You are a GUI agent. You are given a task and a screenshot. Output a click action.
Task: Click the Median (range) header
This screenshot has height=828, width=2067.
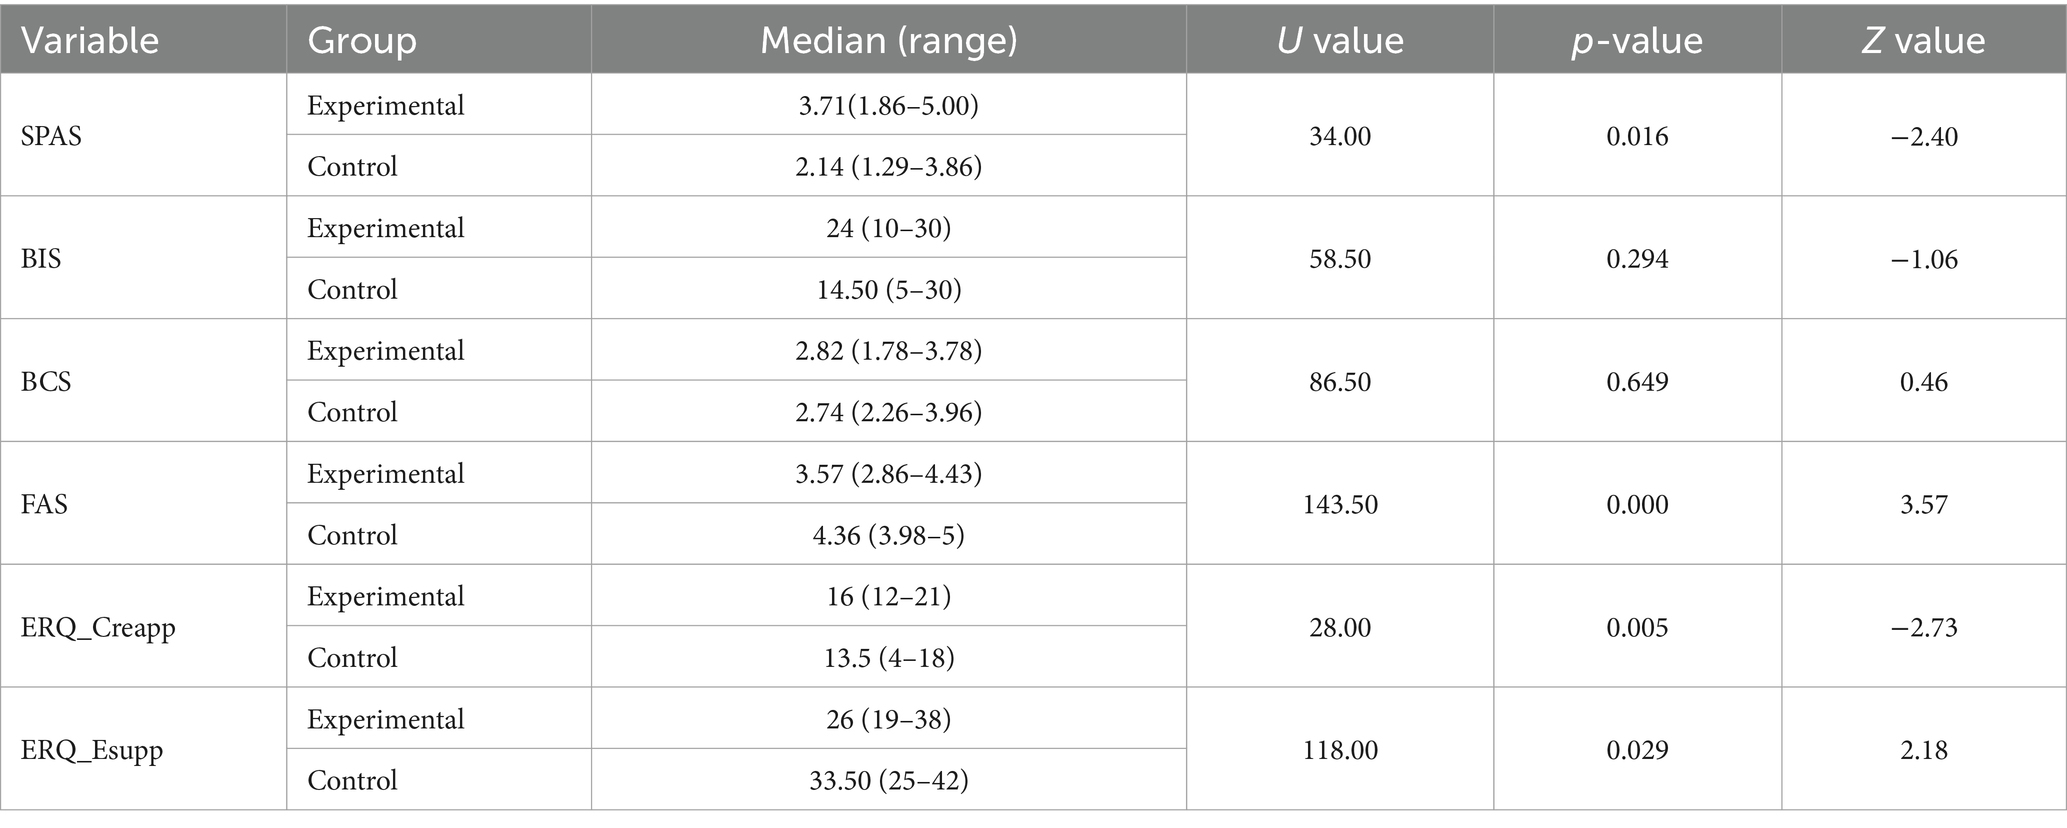point(889,41)
